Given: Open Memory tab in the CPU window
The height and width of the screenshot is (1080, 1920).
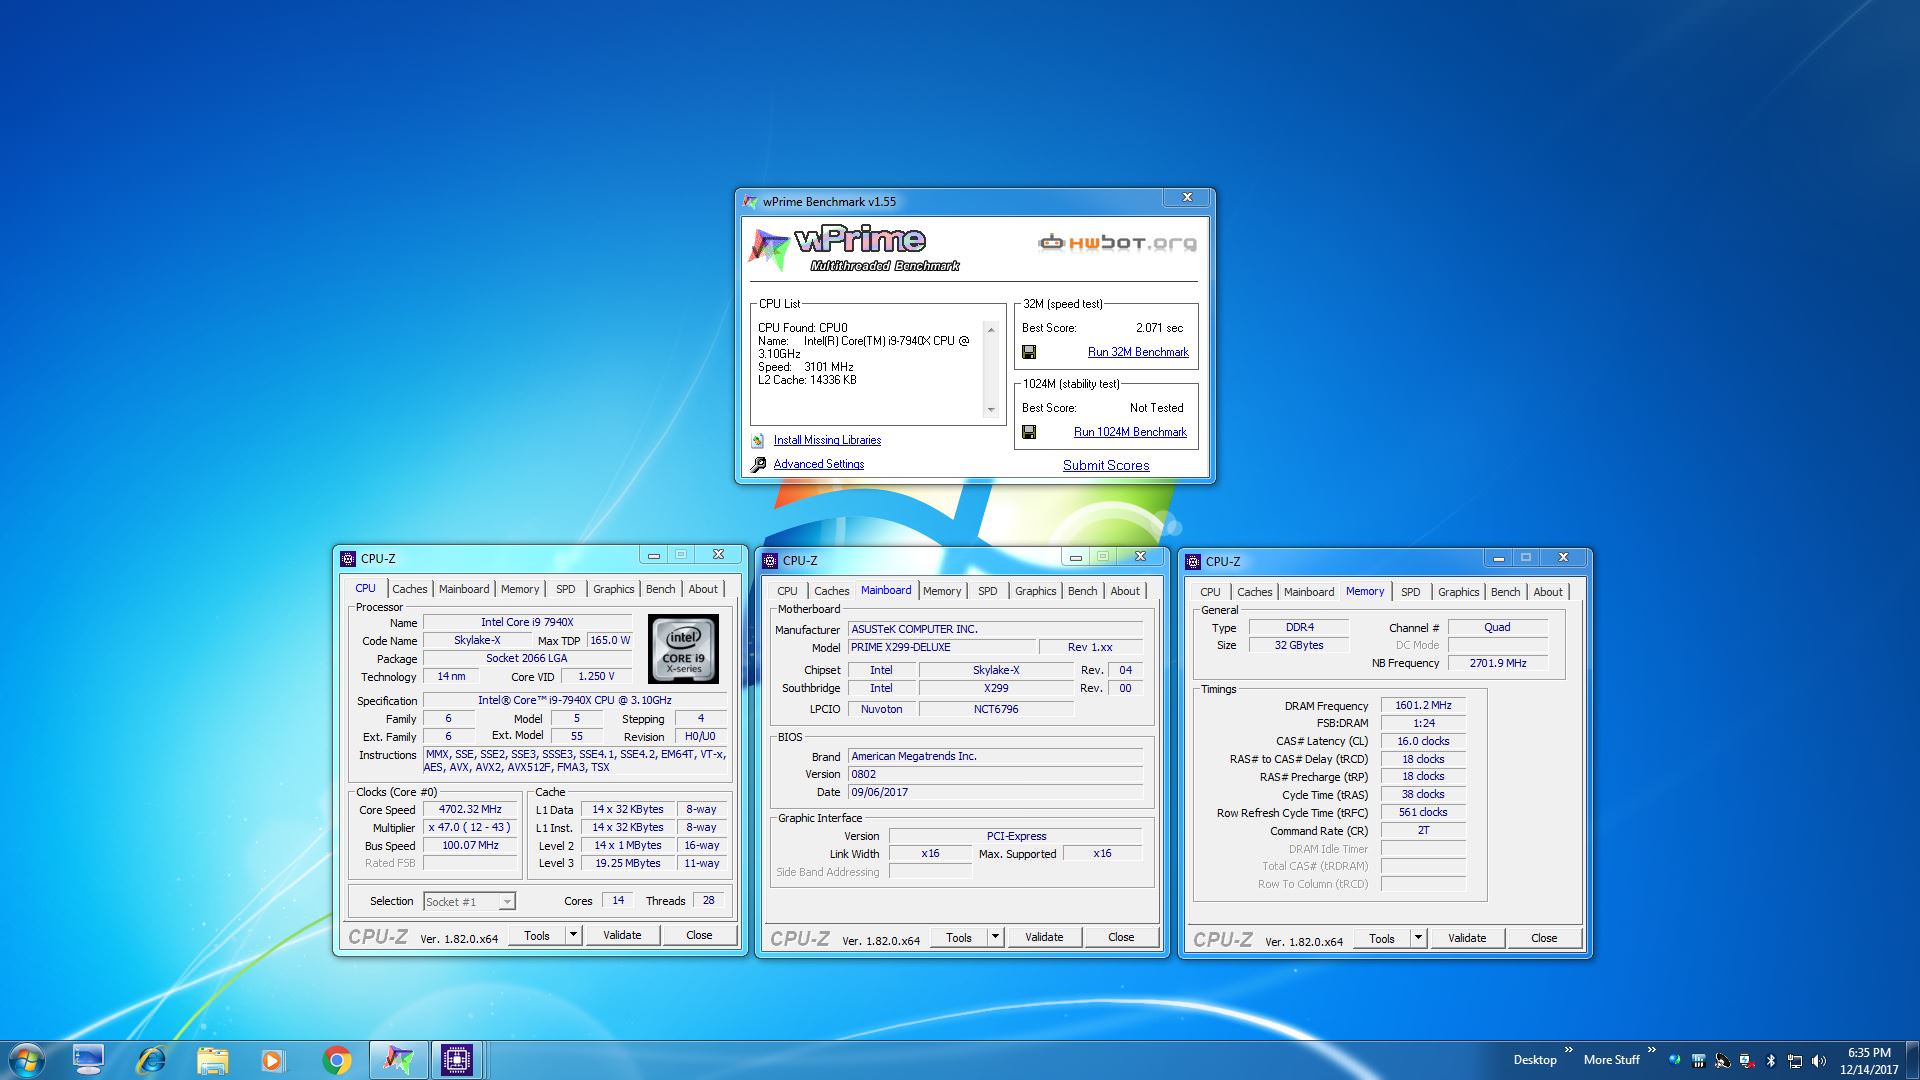Looking at the screenshot, I should pyautogui.click(x=520, y=589).
